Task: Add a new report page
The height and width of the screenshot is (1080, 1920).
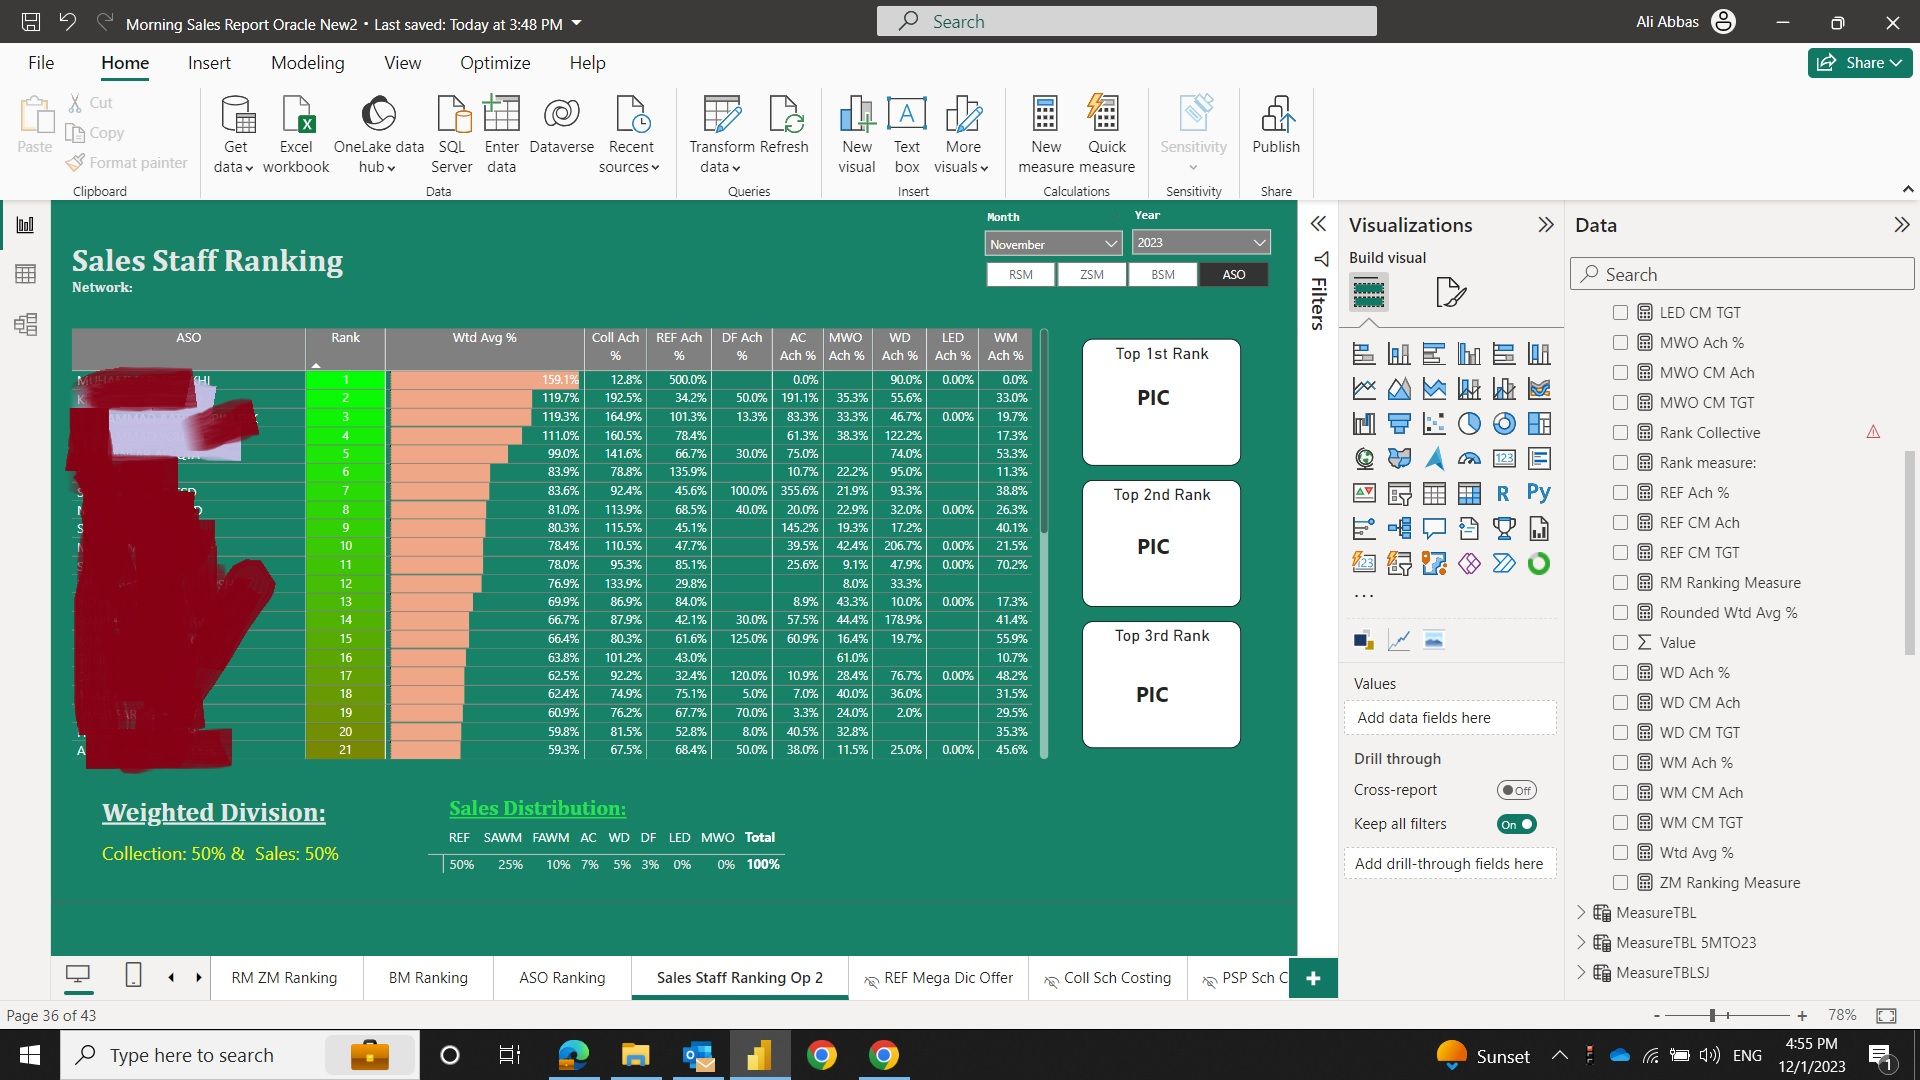Action: tap(1313, 978)
